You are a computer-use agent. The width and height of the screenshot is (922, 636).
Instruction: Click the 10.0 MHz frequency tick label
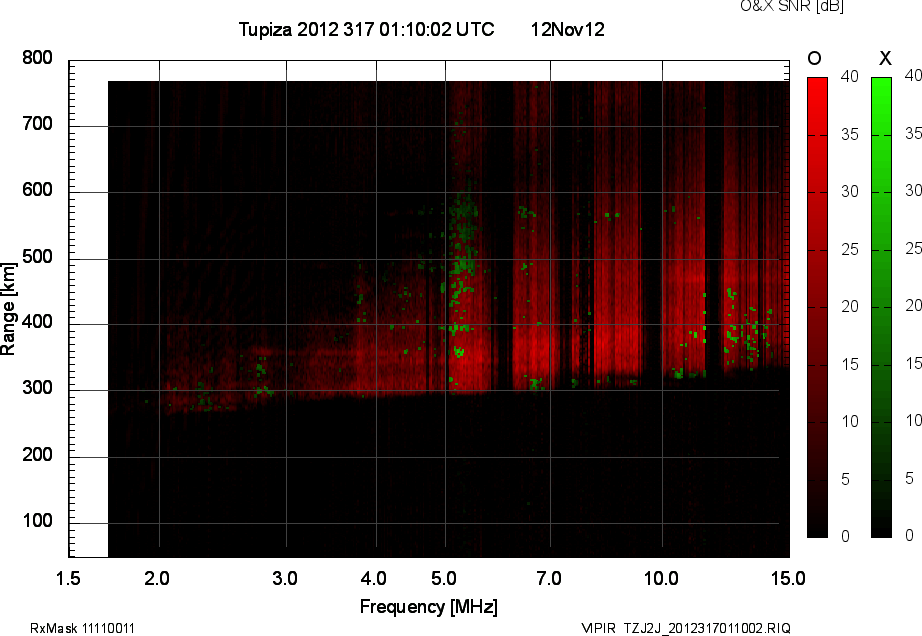tap(661, 579)
